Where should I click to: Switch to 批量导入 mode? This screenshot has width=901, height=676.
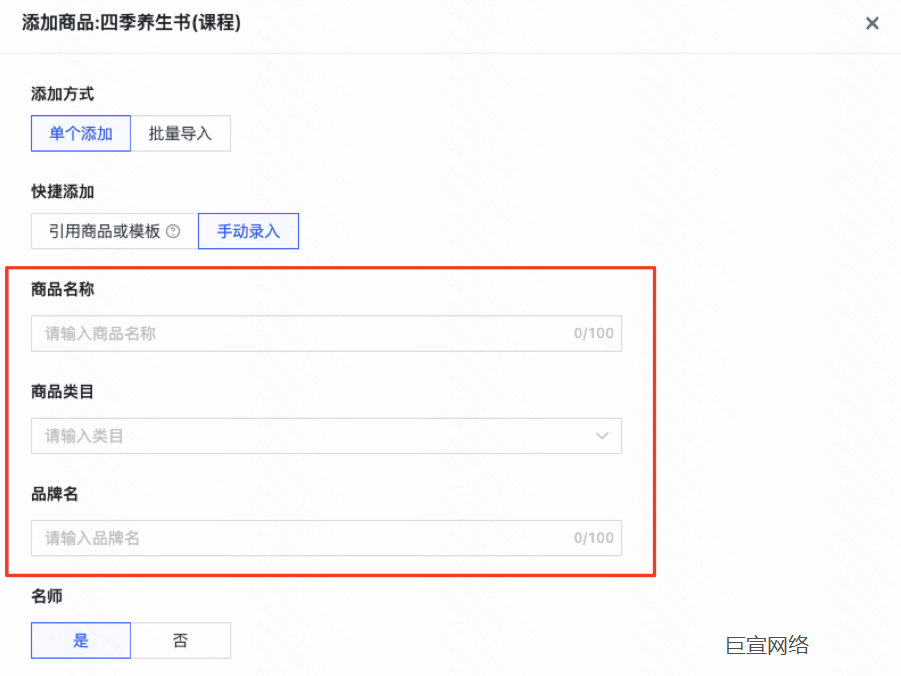pos(181,134)
